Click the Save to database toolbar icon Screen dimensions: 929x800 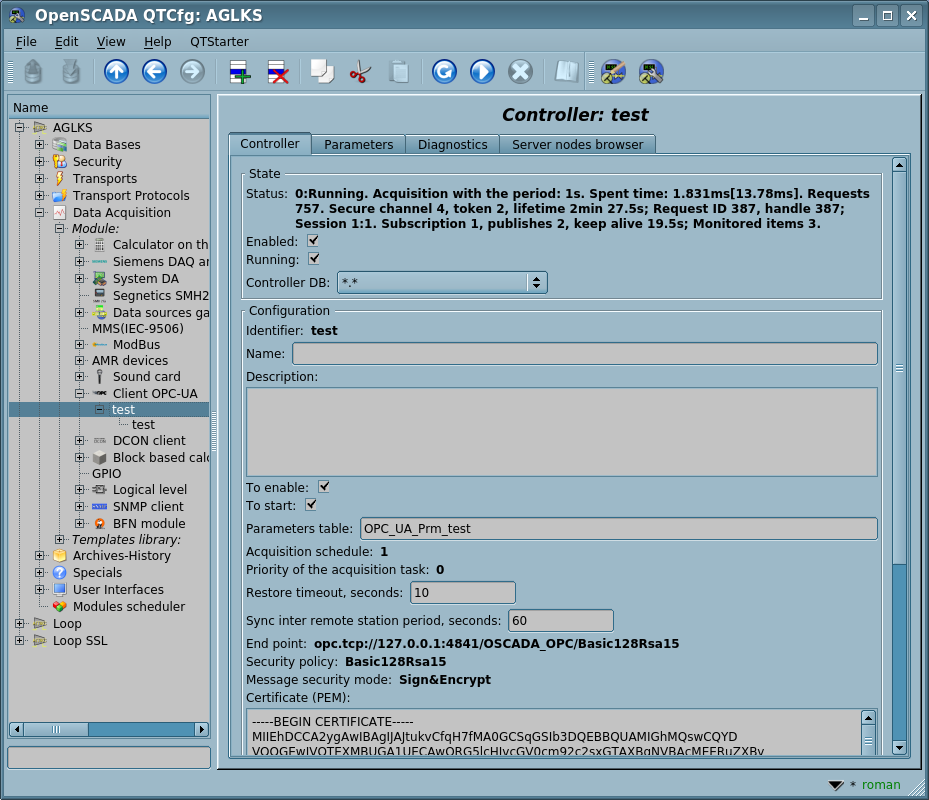click(71, 72)
